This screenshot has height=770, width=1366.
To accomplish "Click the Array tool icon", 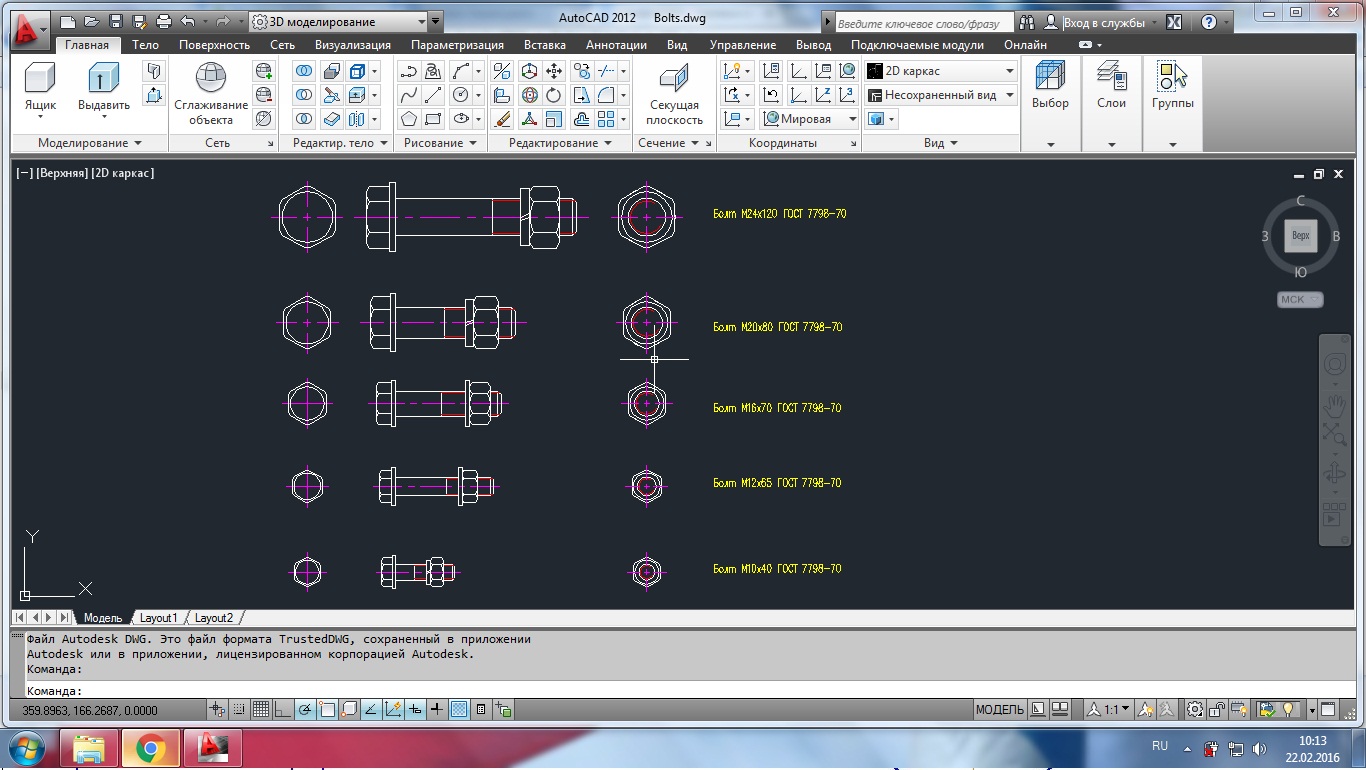I will (606, 119).
